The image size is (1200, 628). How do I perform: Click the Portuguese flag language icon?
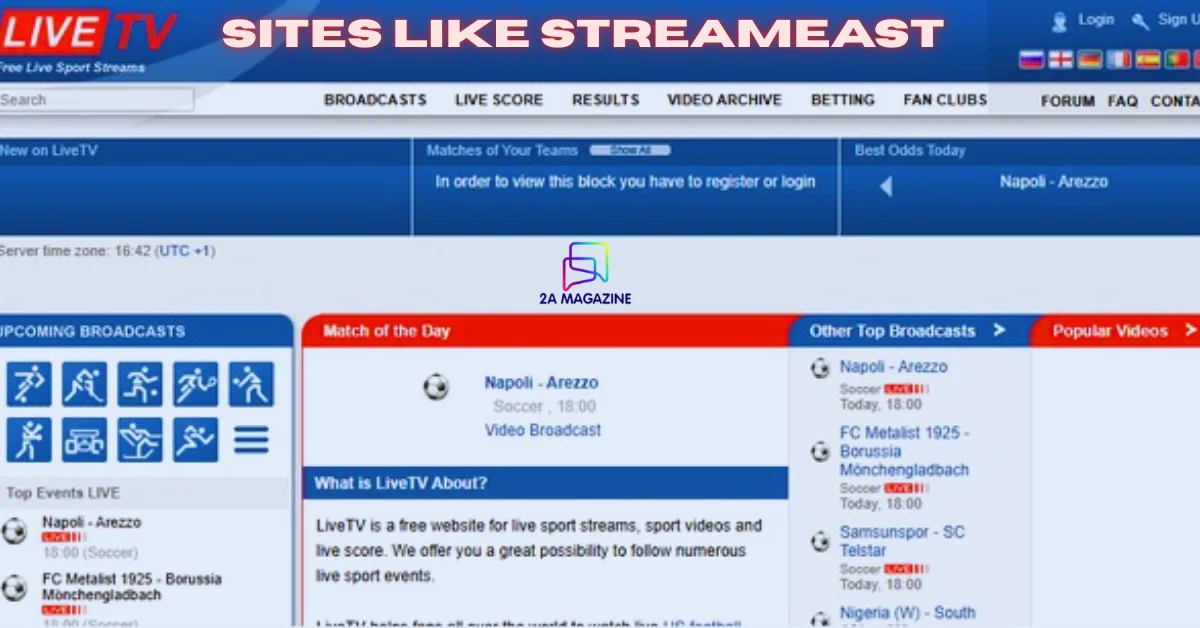(1177, 59)
